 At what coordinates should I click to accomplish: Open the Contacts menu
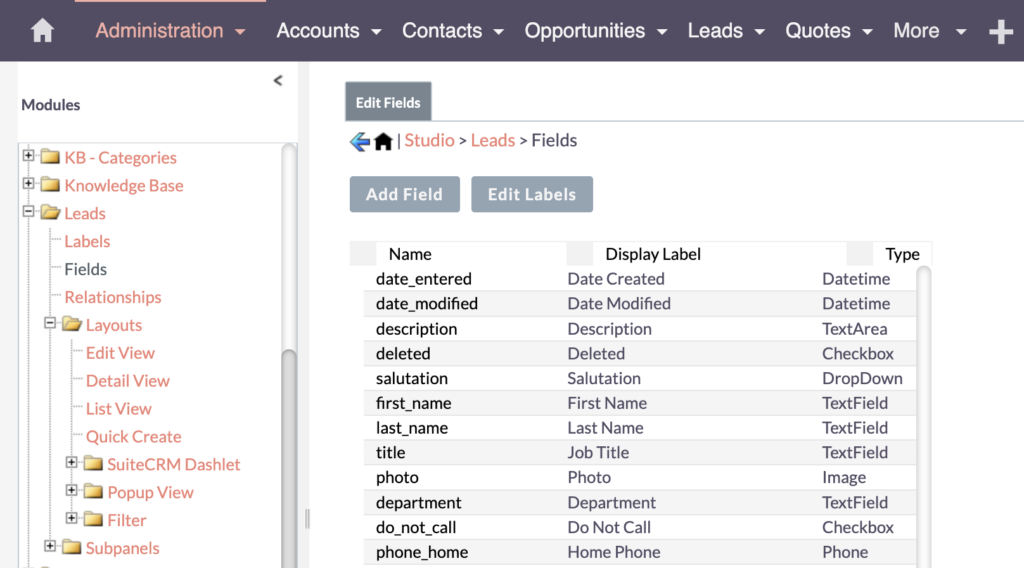(453, 31)
